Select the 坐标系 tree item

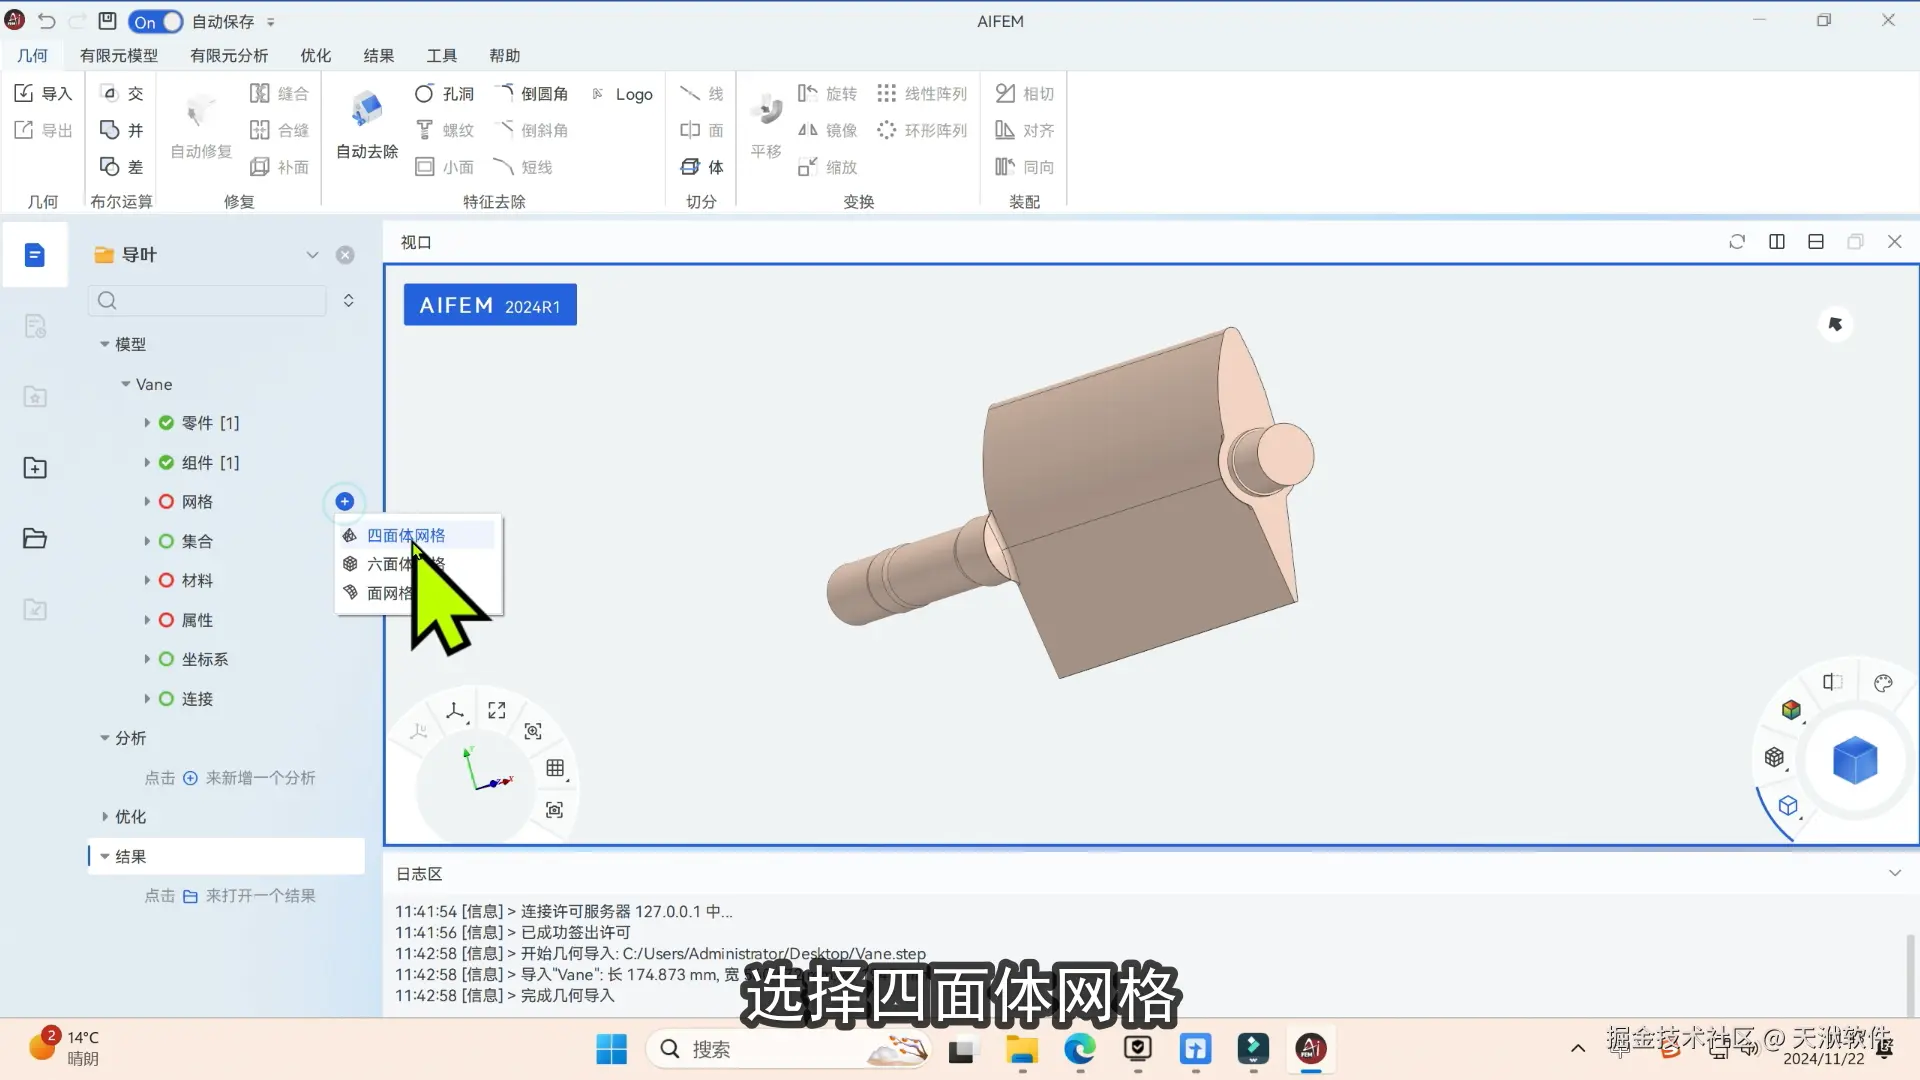pyautogui.click(x=205, y=659)
